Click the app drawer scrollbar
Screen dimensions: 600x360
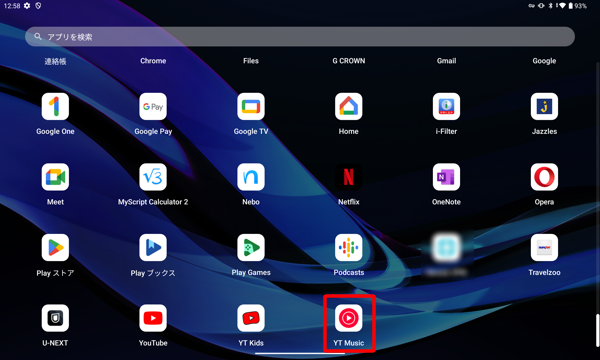point(597,331)
